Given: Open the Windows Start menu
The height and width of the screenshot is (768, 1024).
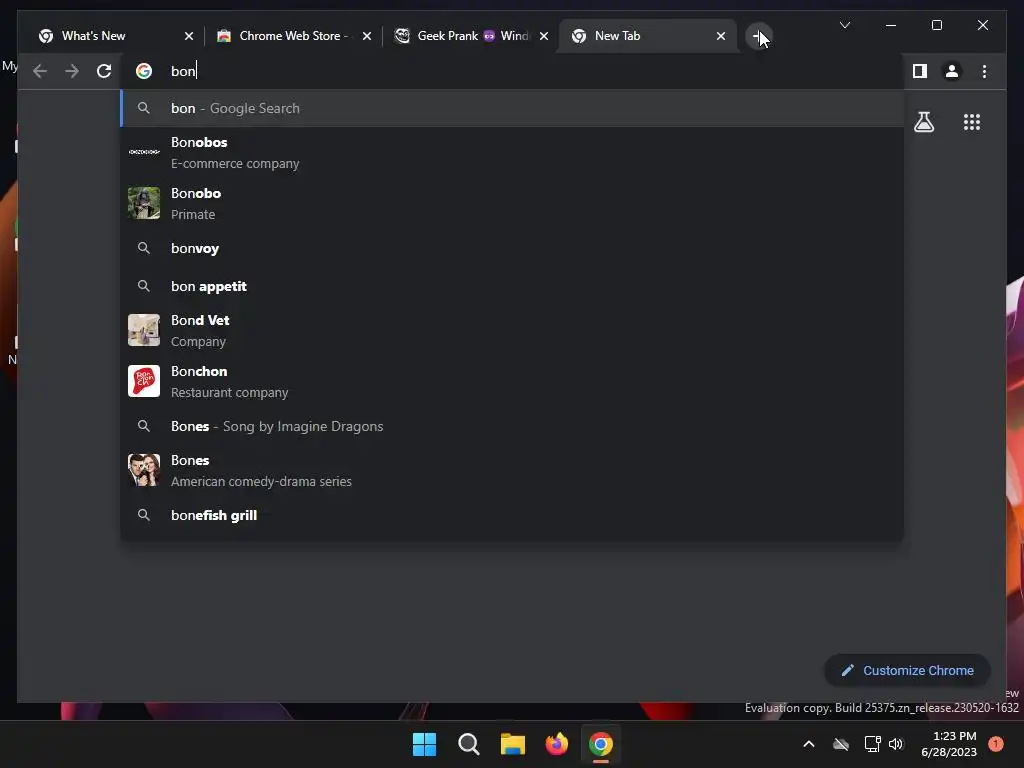Looking at the screenshot, I should [x=424, y=744].
